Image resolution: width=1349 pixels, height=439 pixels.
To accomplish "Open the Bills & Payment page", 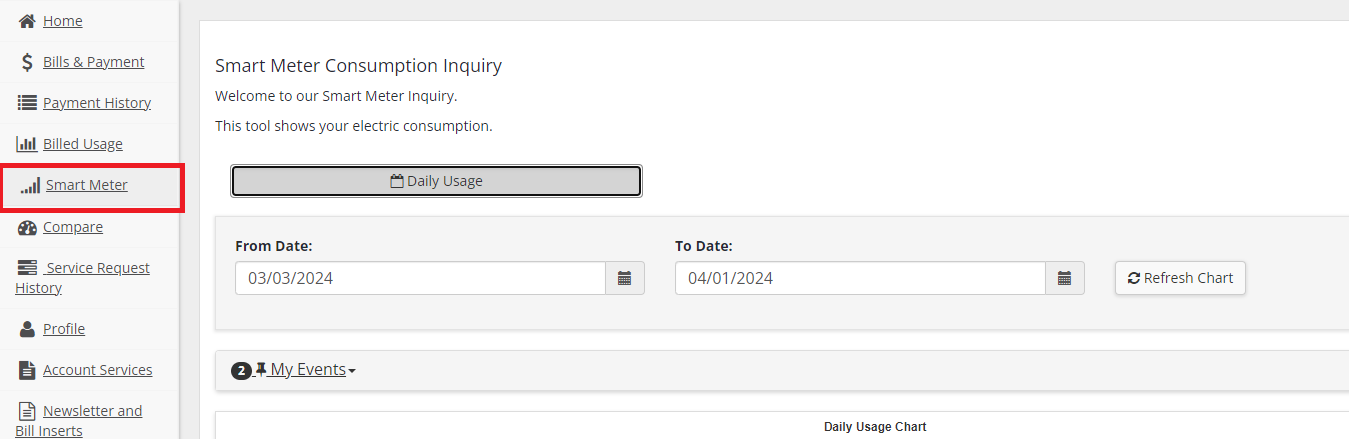I will pyautogui.click(x=93, y=62).
